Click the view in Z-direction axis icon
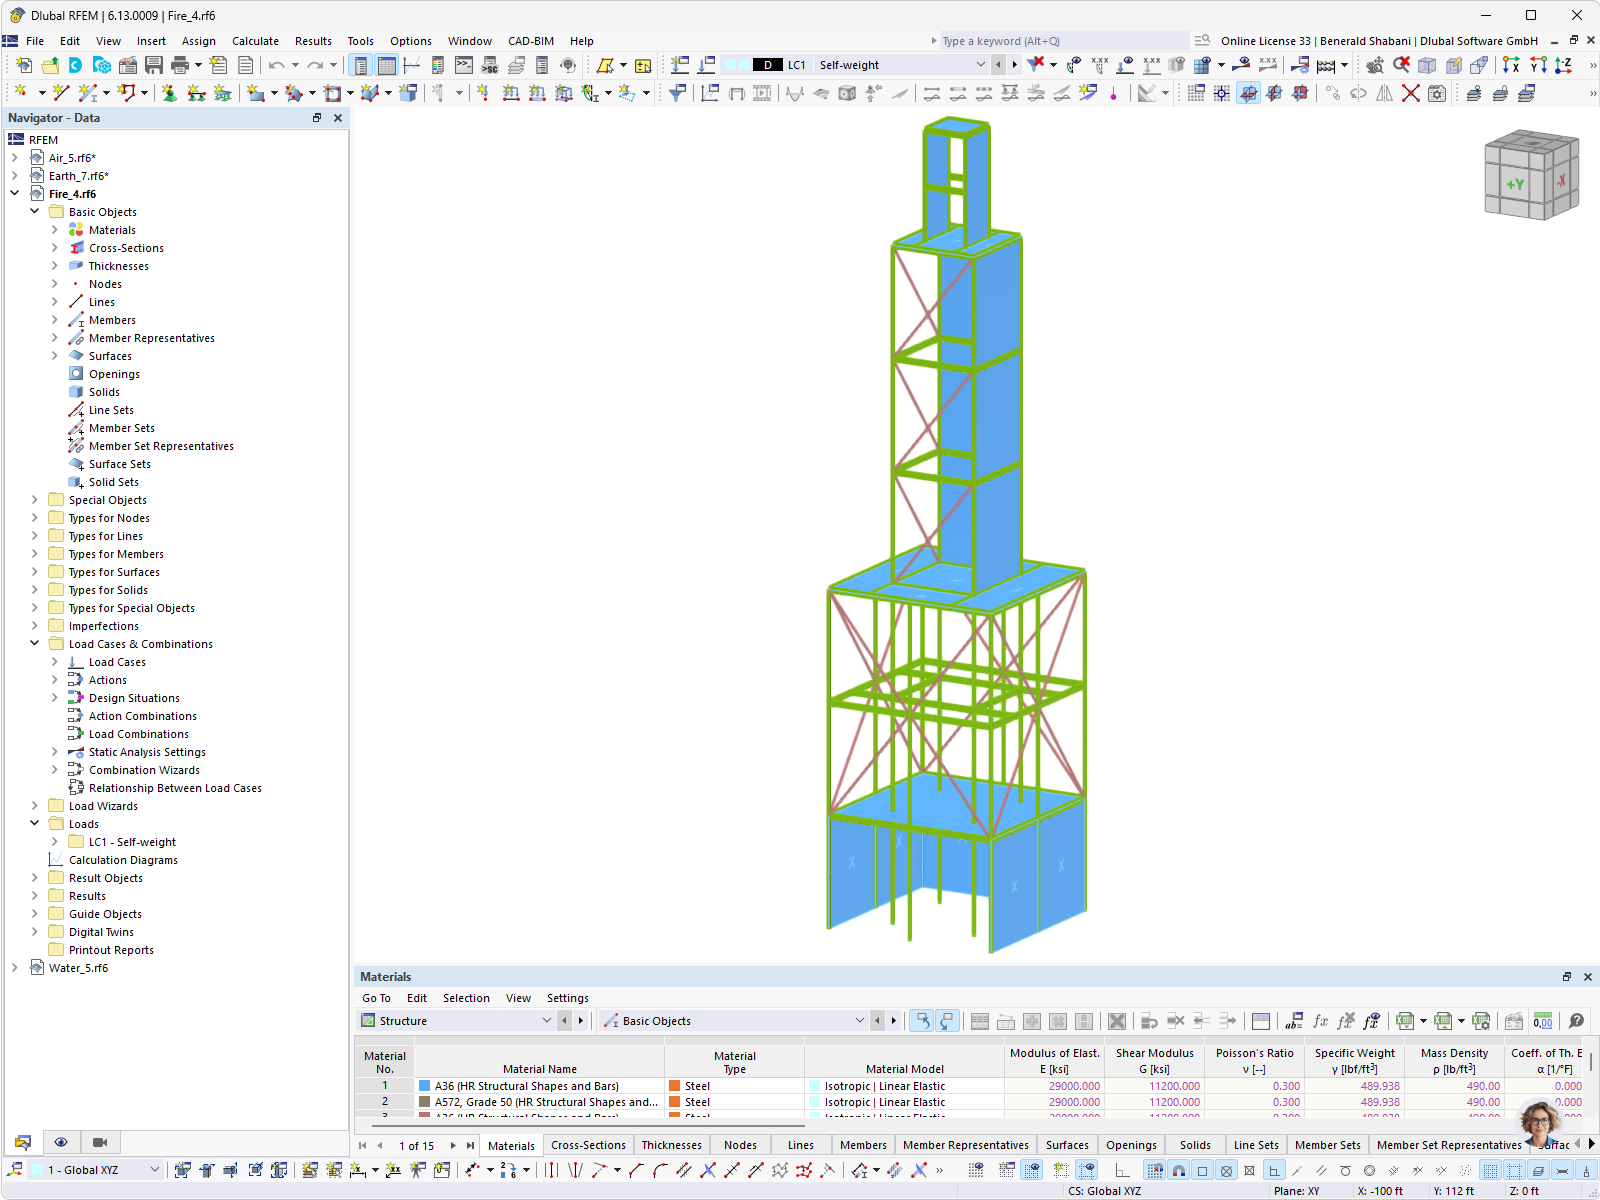Screen dimensions: 1600x1200 1564,65
